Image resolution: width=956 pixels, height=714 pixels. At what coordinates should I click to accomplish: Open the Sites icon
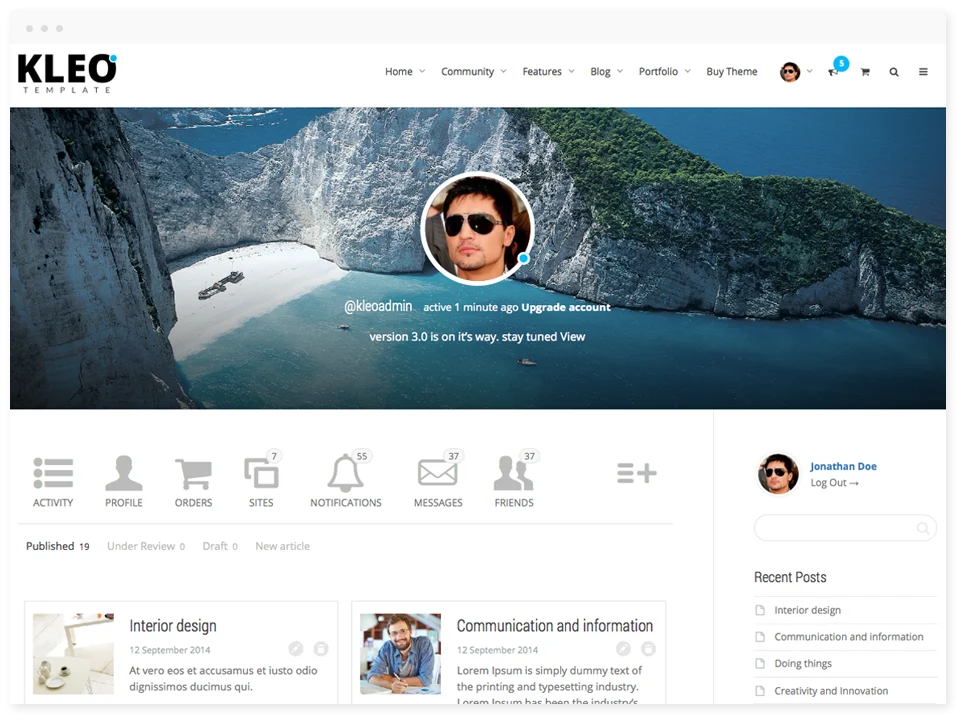pyautogui.click(x=261, y=473)
